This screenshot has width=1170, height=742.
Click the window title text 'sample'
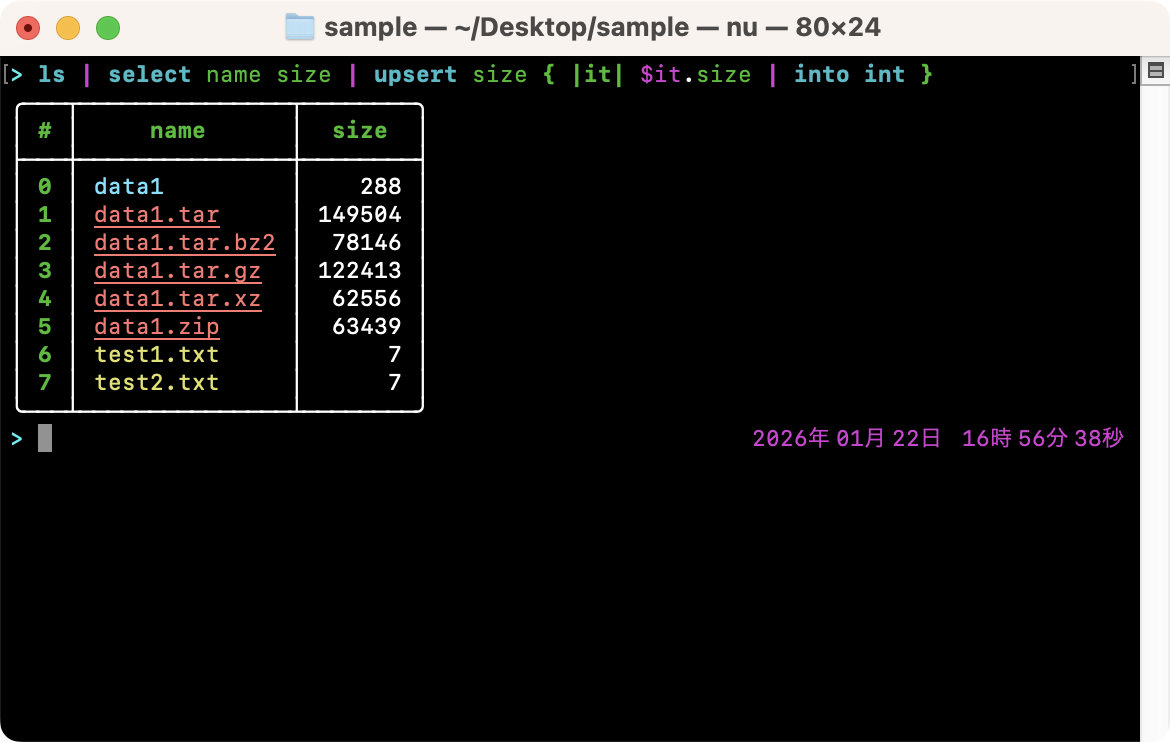point(369,27)
